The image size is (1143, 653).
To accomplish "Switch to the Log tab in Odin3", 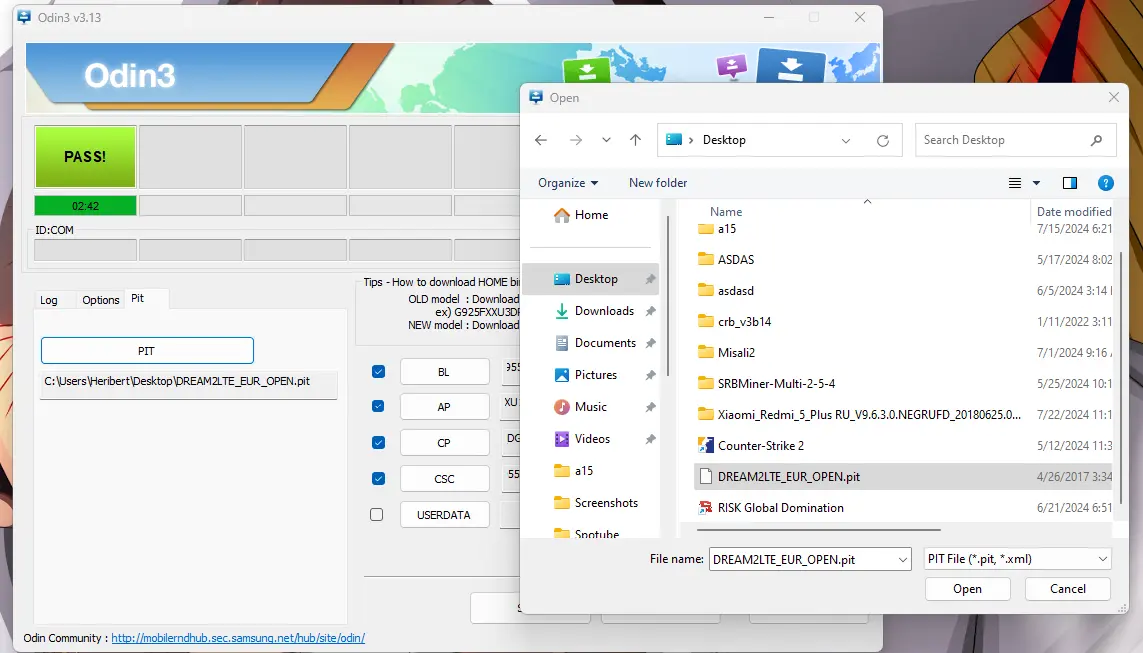I will point(49,300).
